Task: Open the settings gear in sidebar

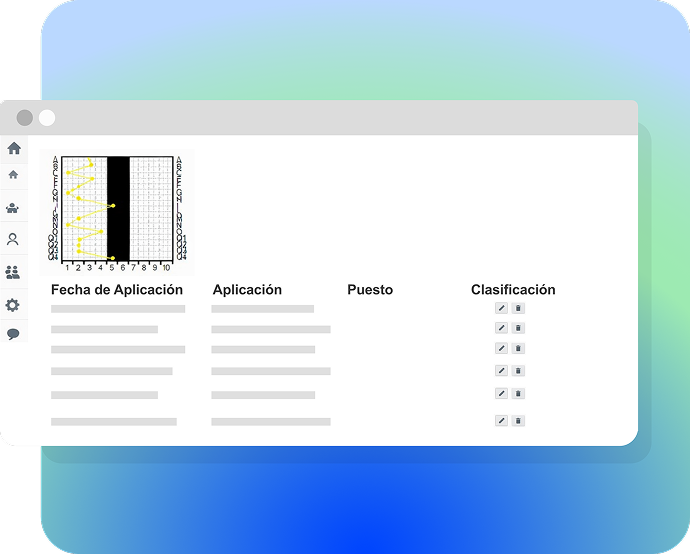Action: pyautogui.click(x=13, y=305)
